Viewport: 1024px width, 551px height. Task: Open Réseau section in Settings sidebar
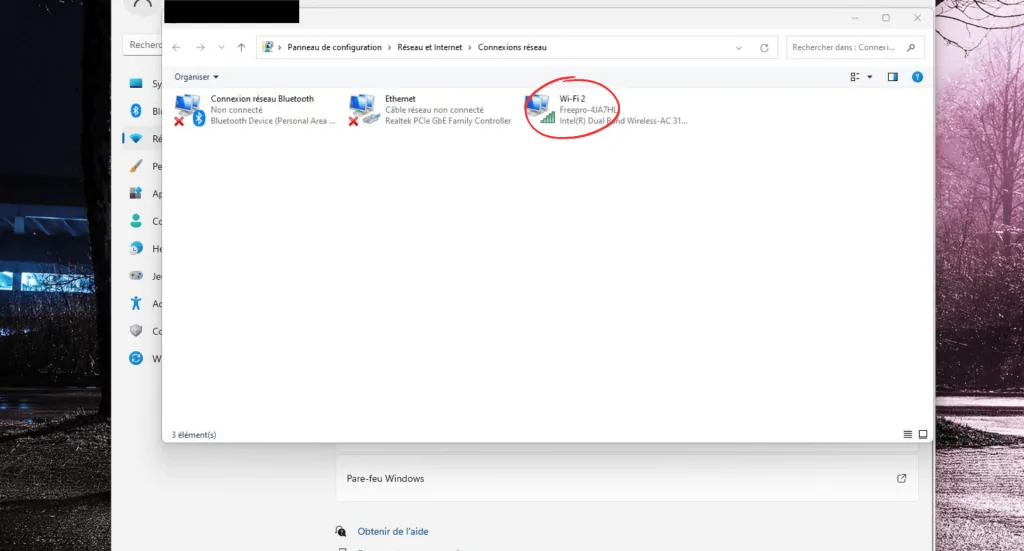(x=136, y=138)
